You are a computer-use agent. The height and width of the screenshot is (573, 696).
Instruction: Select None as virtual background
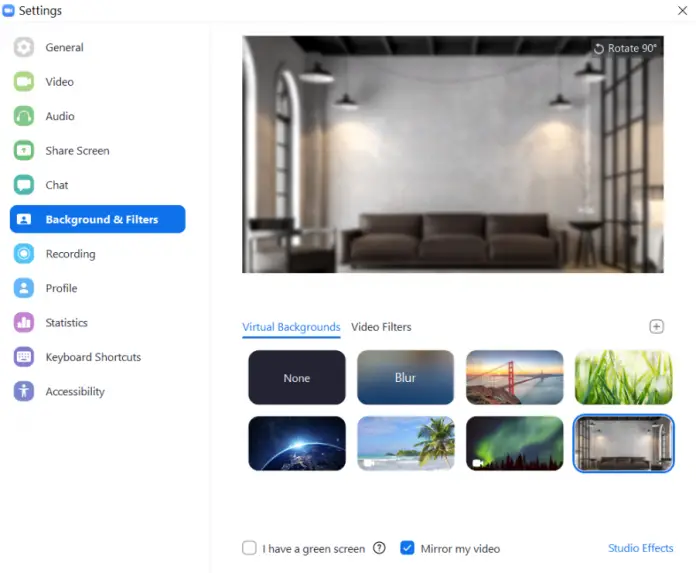[x=297, y=377]
